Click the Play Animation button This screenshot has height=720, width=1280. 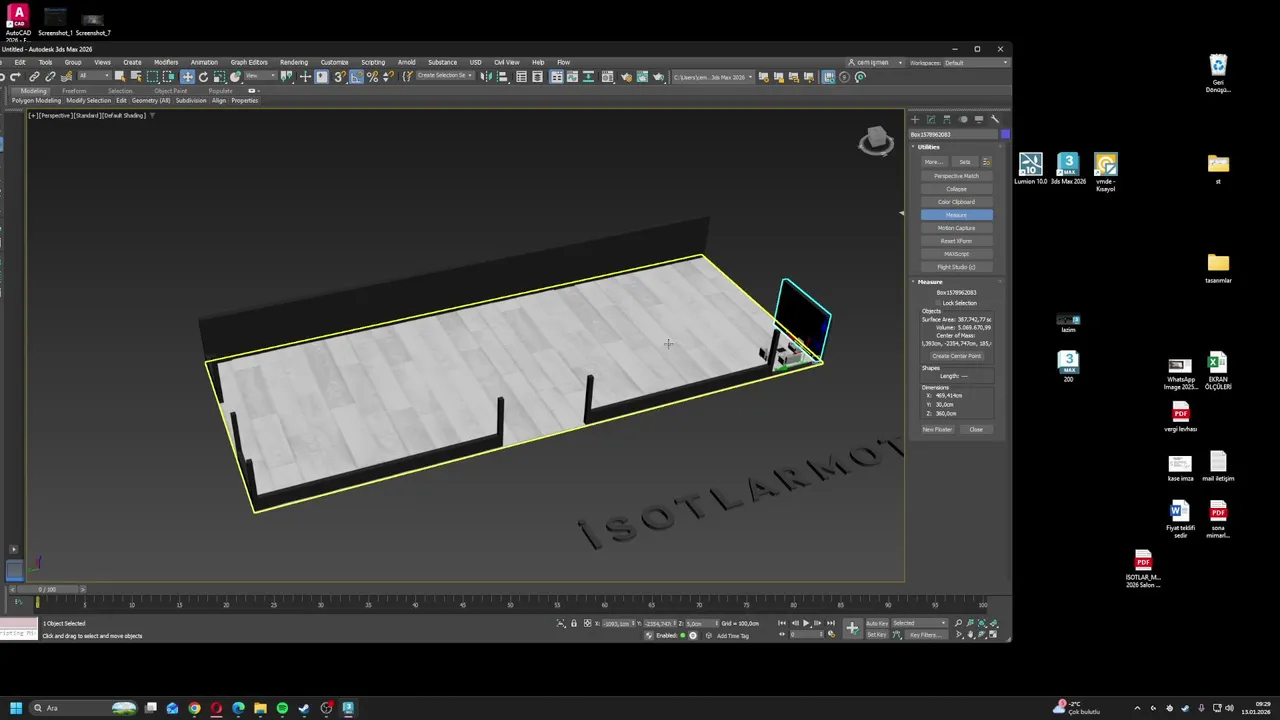click(x=806, y=623)
